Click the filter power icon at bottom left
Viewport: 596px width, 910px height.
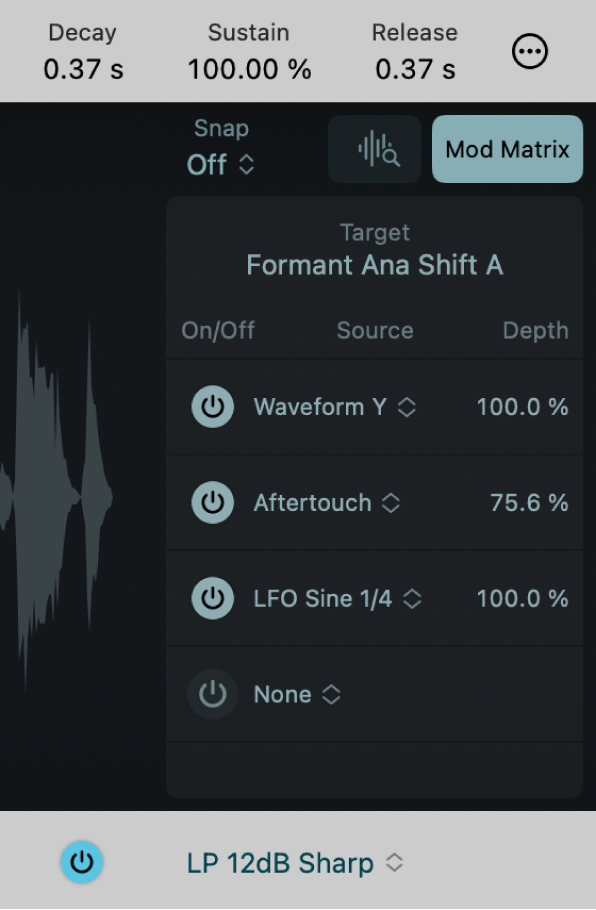(82, 862)
